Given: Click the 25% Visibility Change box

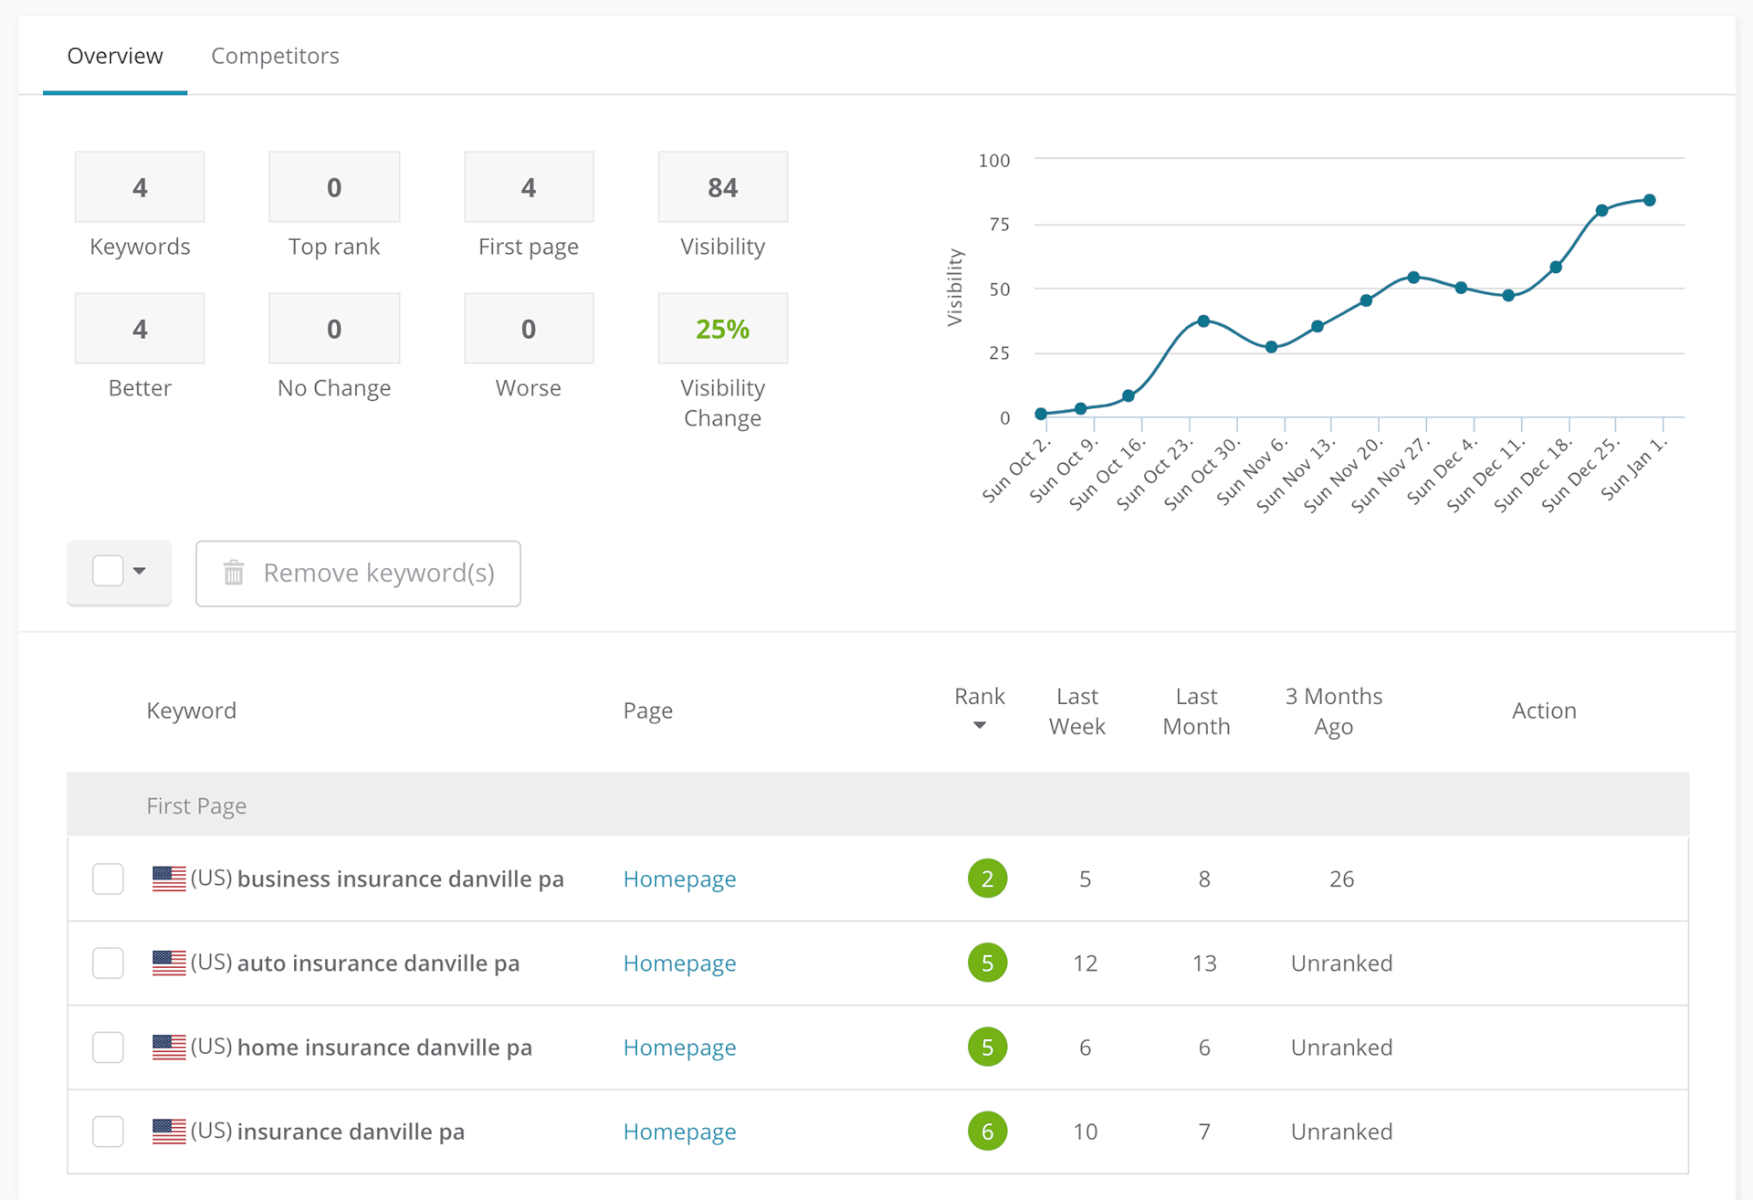Looking at the screenshot, I should coord(723,328).
